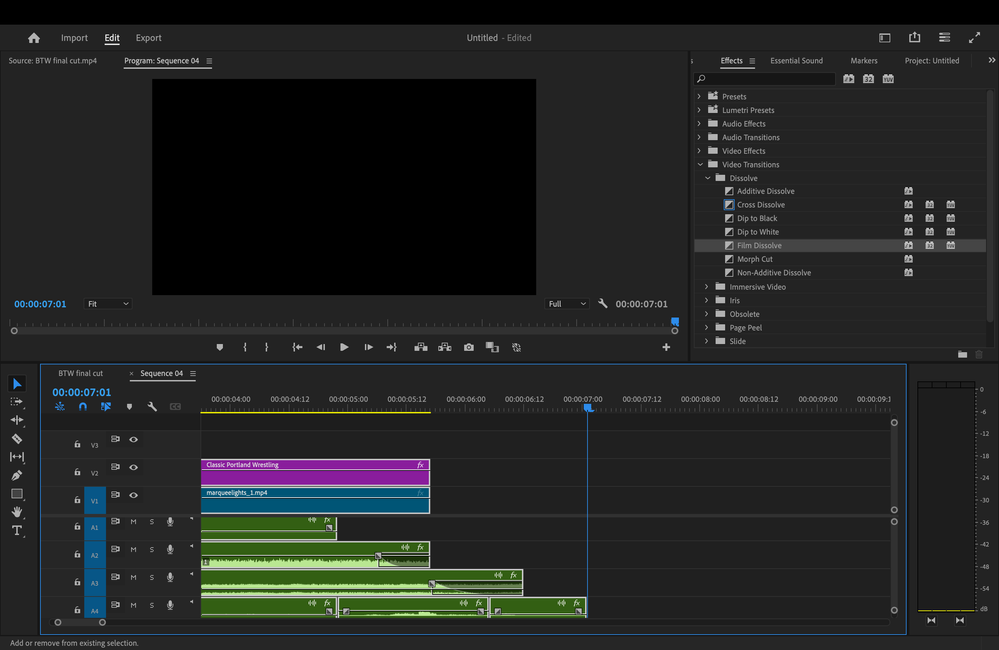Viewport: 999px width, 650px height.
Task: Toggle lock on V3 track
Action: (77, 444)
